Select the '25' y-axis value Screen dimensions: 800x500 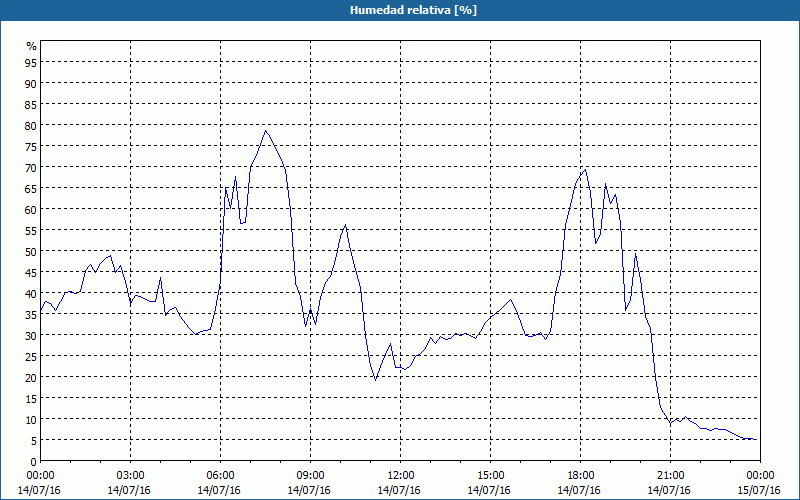click(31, 356)
